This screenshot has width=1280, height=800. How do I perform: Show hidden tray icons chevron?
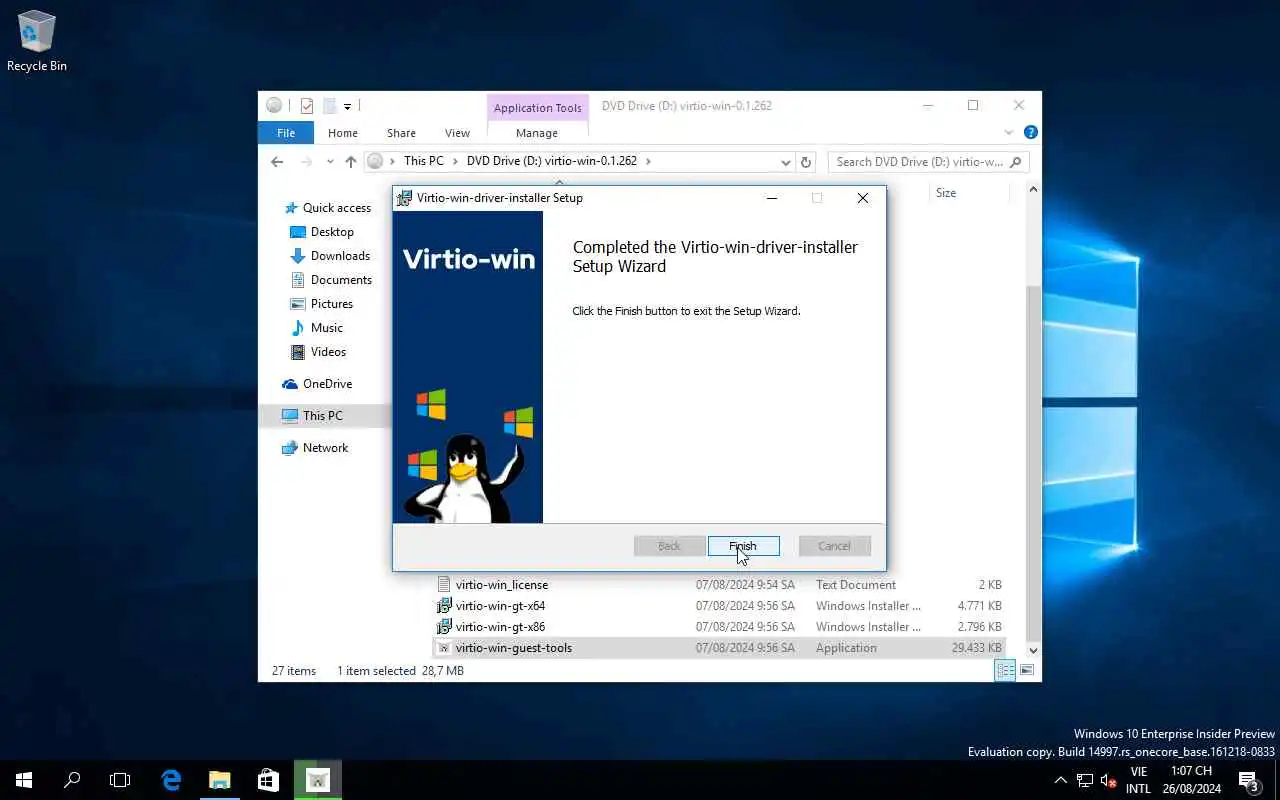1061,780
